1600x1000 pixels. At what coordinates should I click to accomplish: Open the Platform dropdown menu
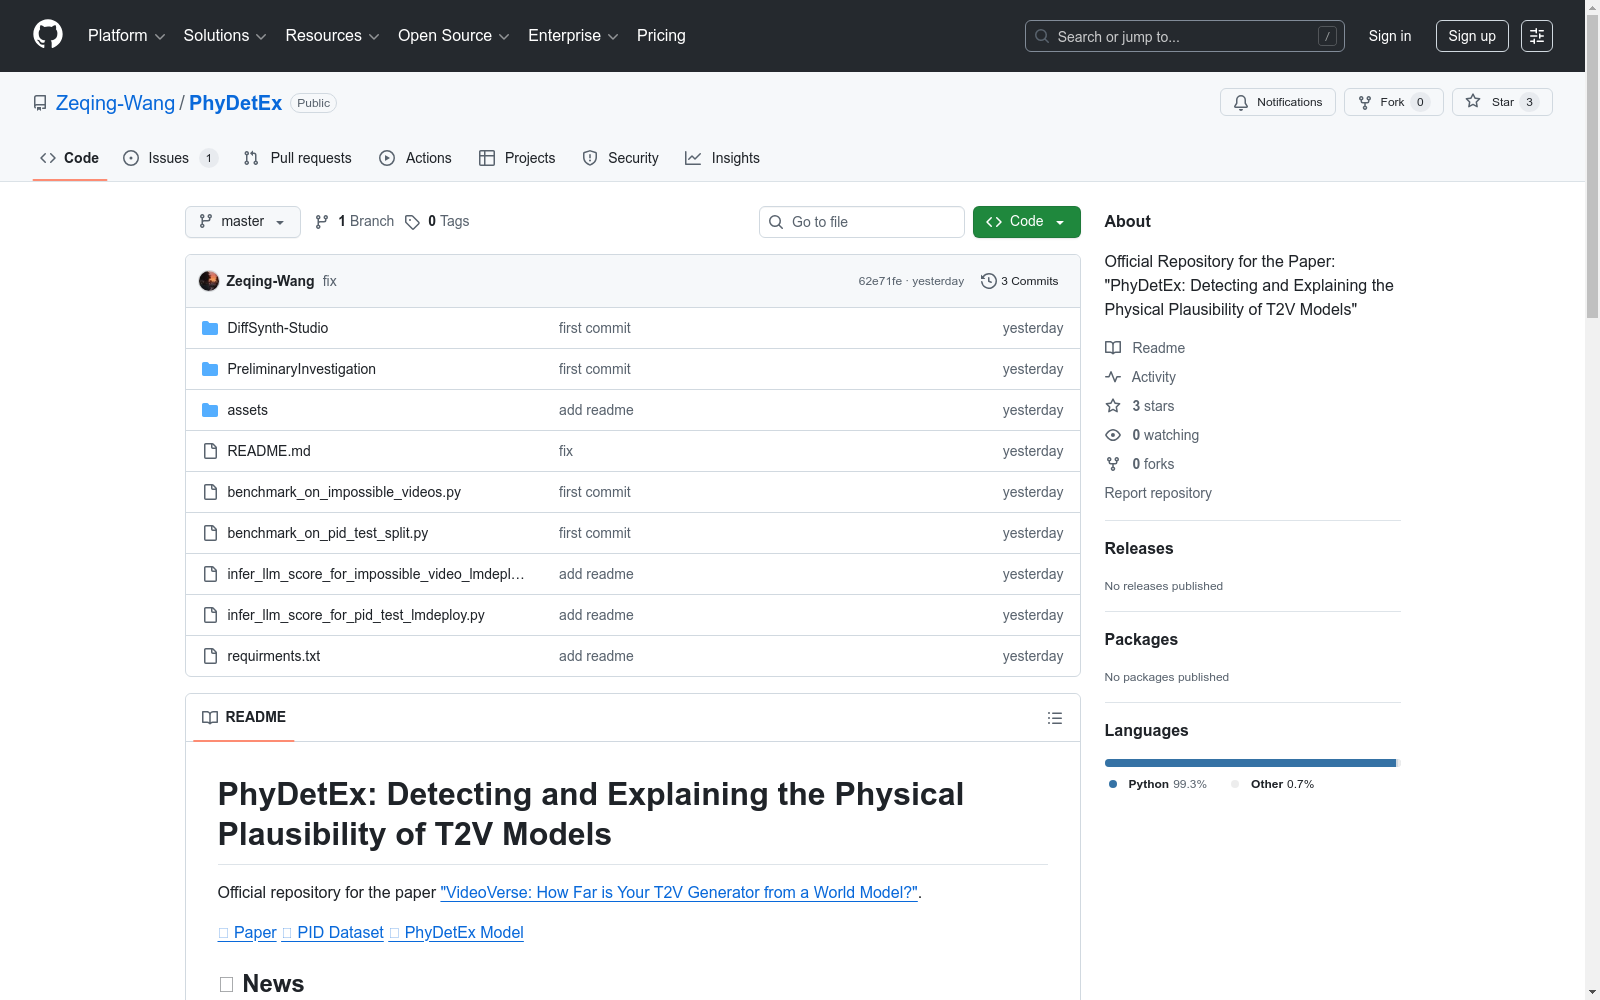[x=126, y=36]
